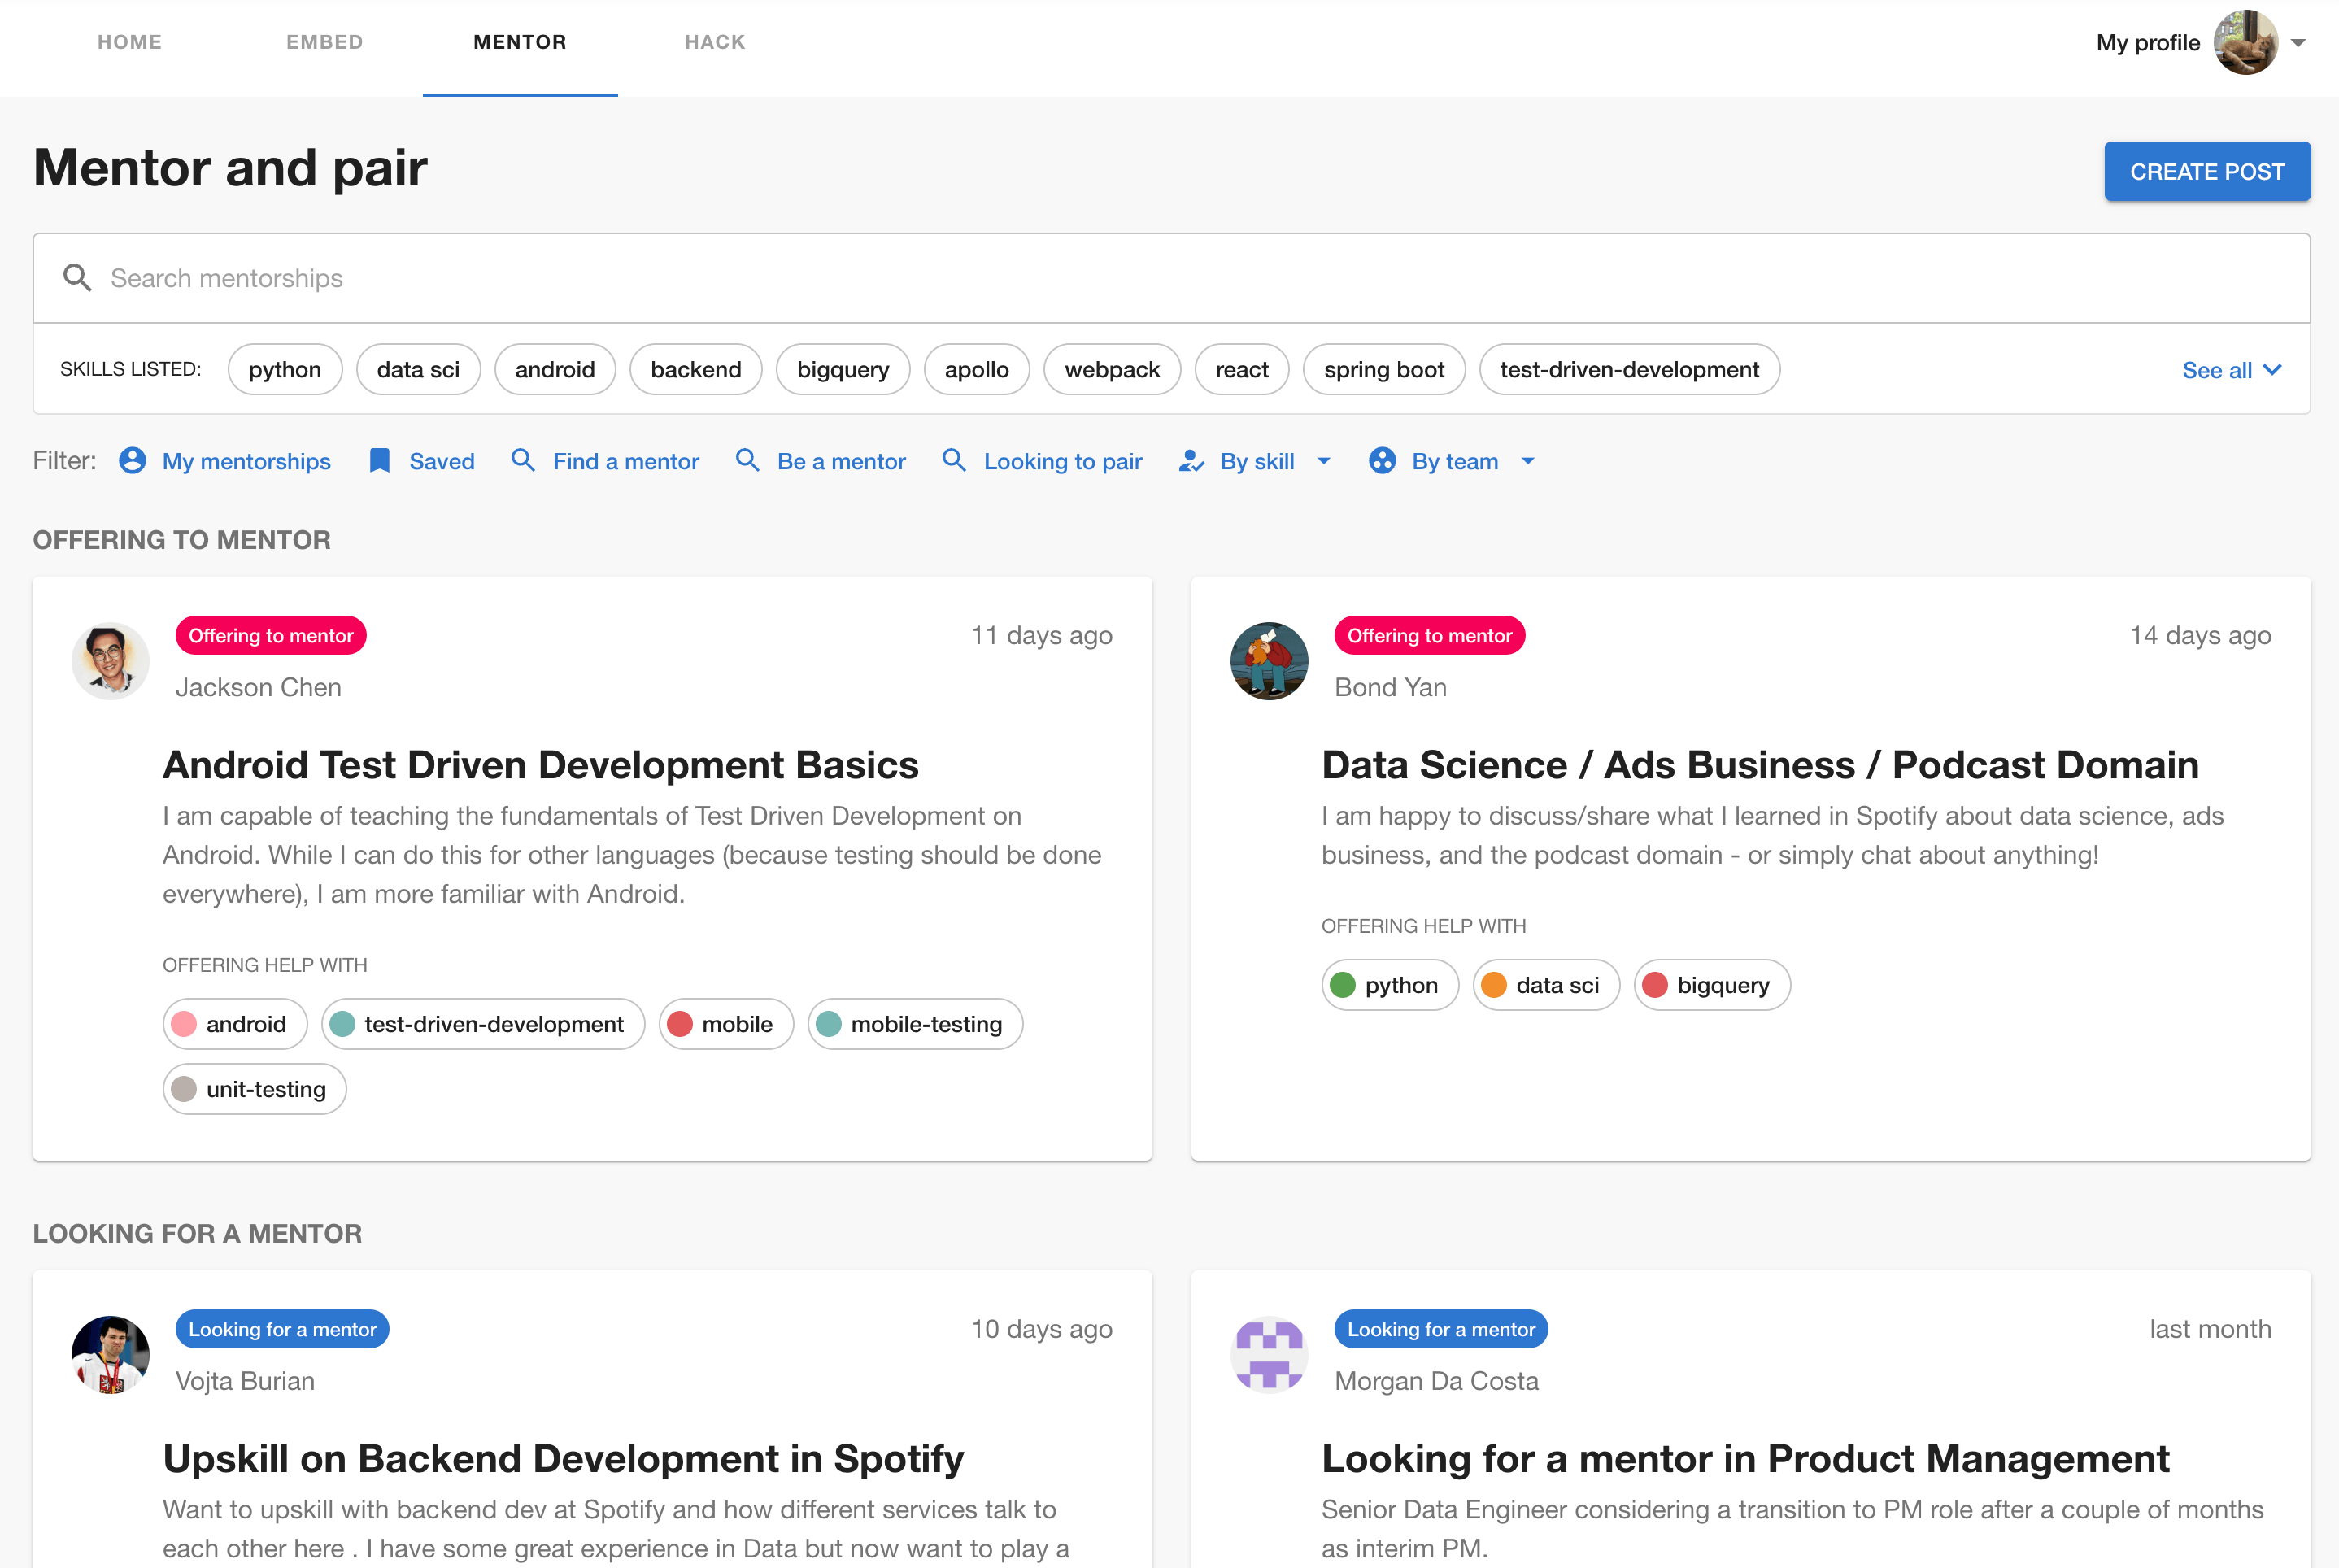
Task: Toggle the webpack skill chip
Action: point(1112,370)
